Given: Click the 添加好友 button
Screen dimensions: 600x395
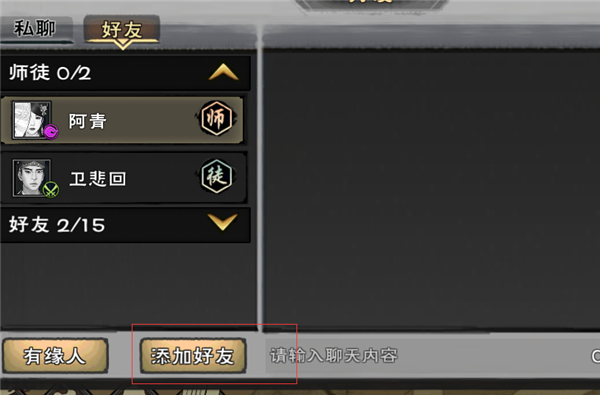Looking at the screenshot, I should pos(193,356).
